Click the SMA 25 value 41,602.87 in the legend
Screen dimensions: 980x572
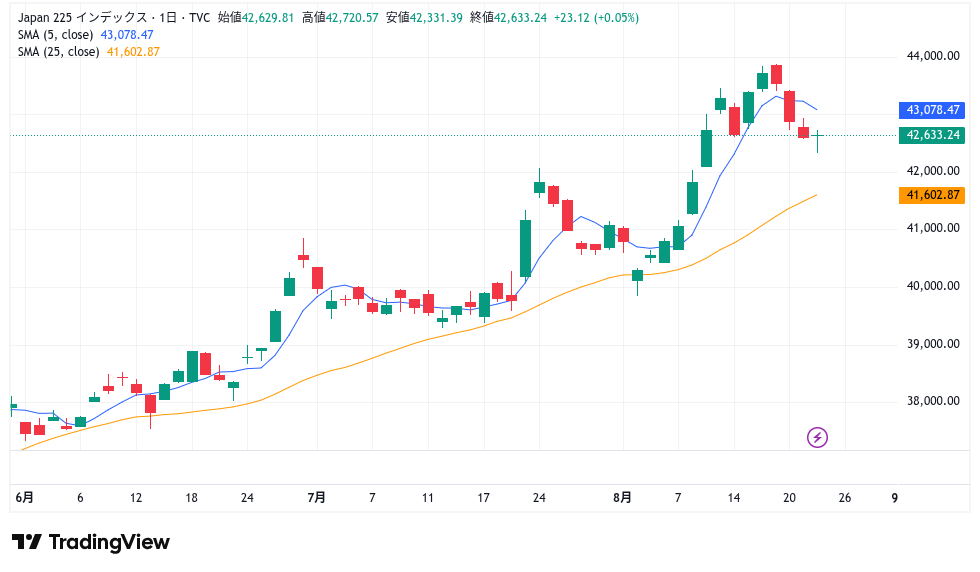pos(133,52)
